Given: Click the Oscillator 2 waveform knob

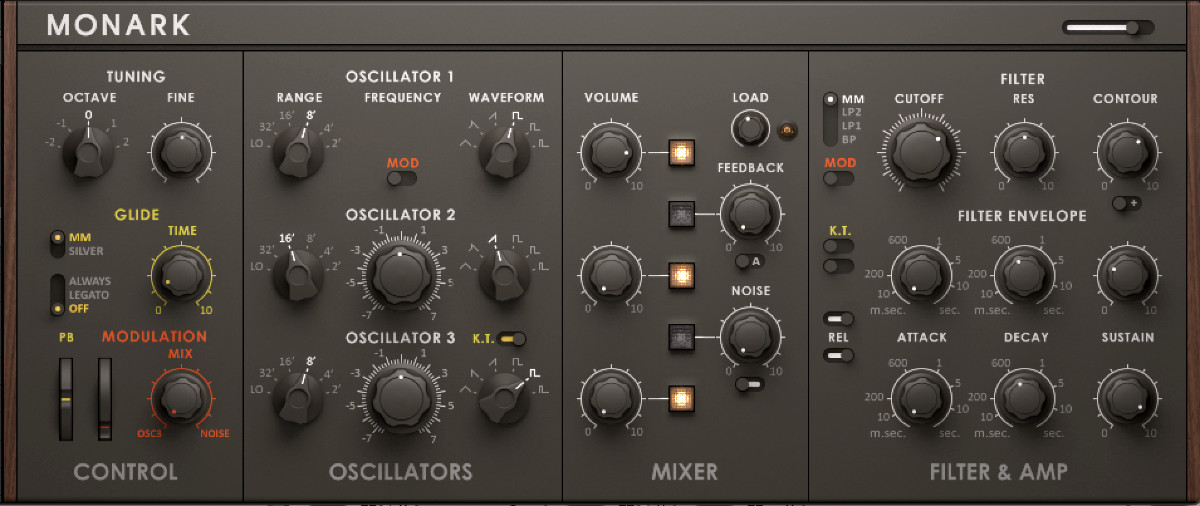Looking at the screenshot, I should click(x=504, y=274).
